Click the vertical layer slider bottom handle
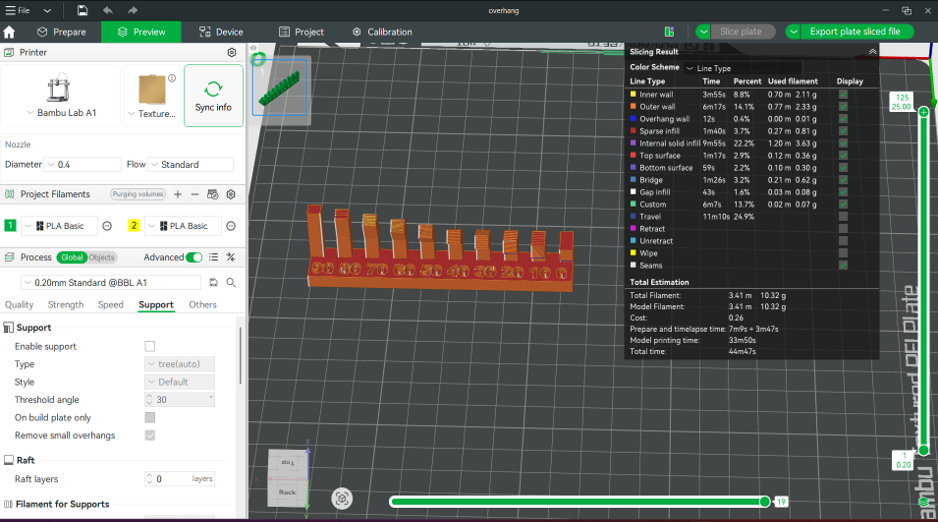938x522 pixels. tap(924, 450)
